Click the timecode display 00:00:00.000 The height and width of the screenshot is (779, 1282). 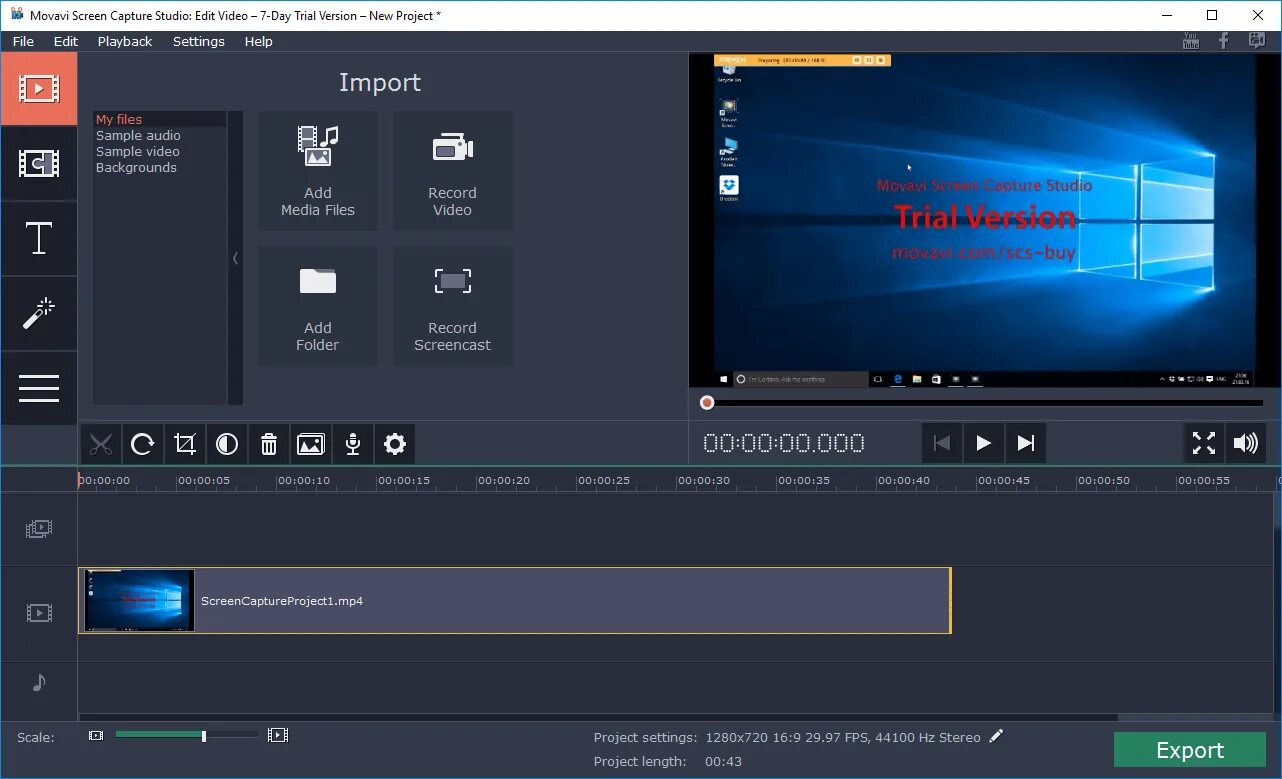(784, 443)
